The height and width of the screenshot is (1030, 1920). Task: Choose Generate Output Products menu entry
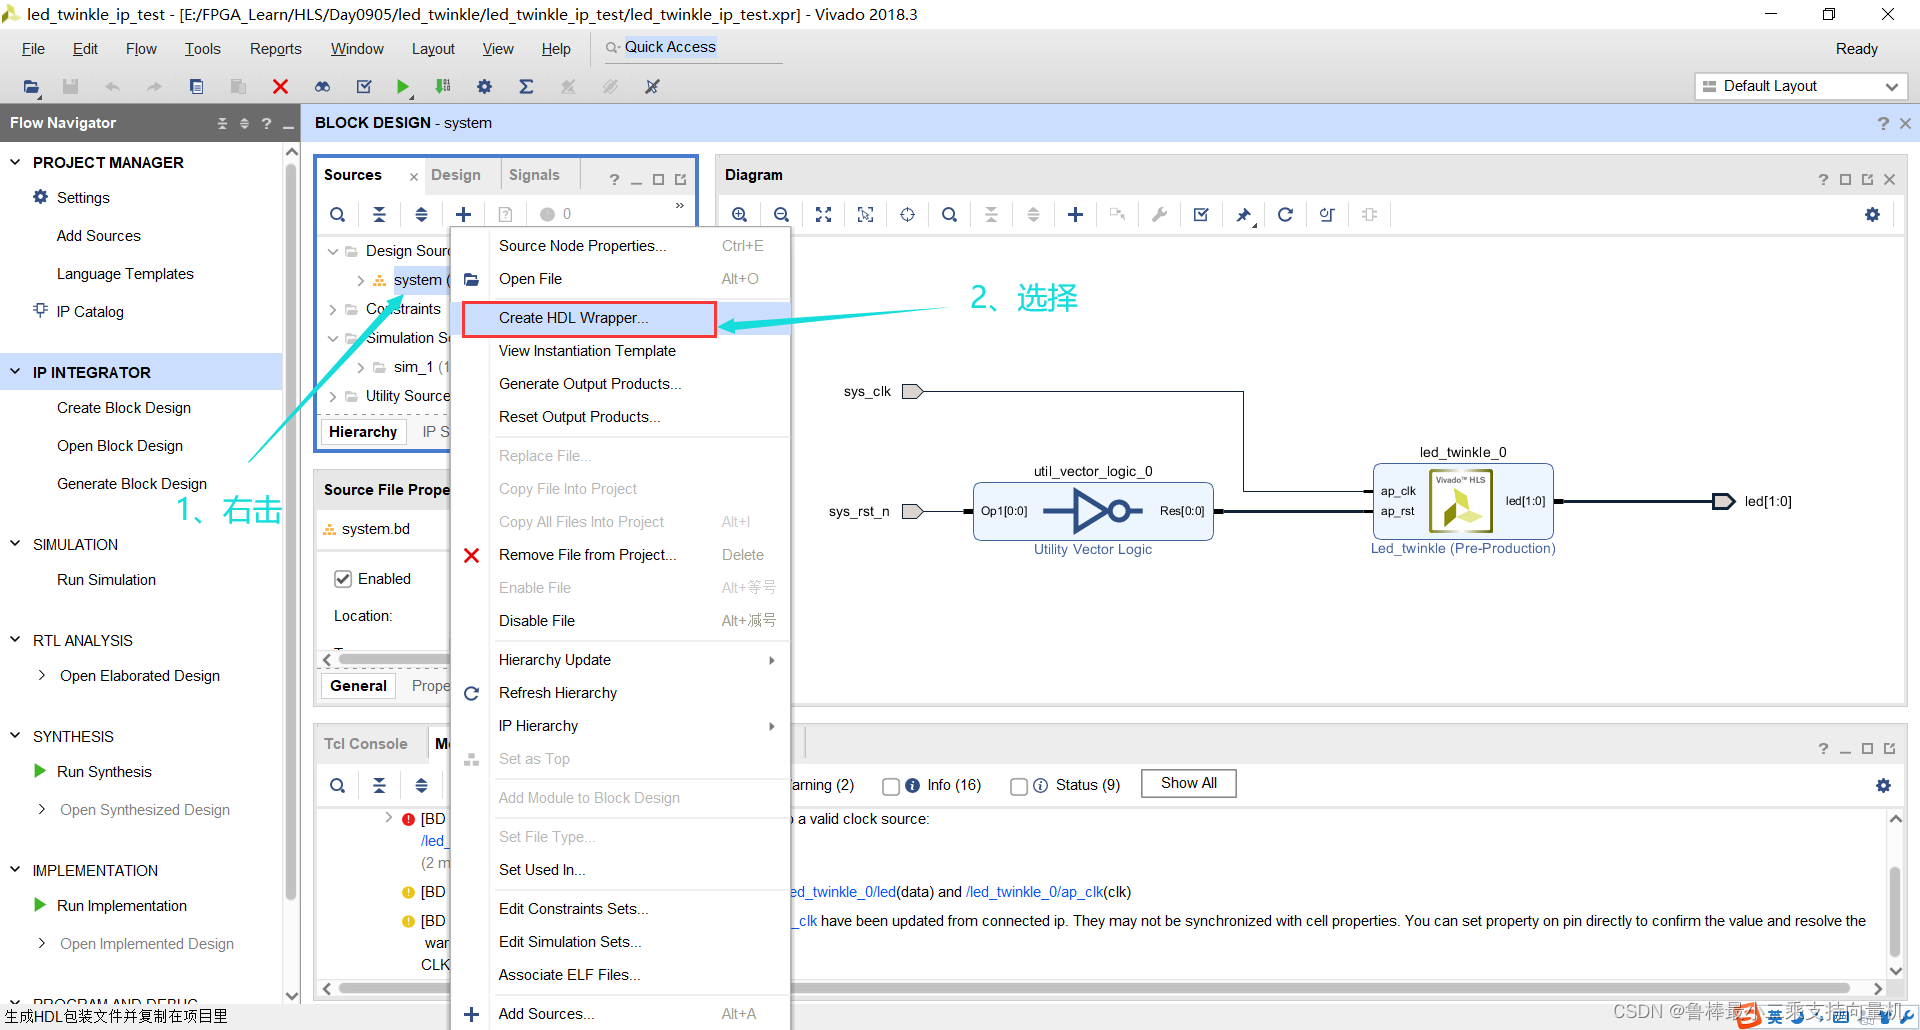(x=590, y=384)
